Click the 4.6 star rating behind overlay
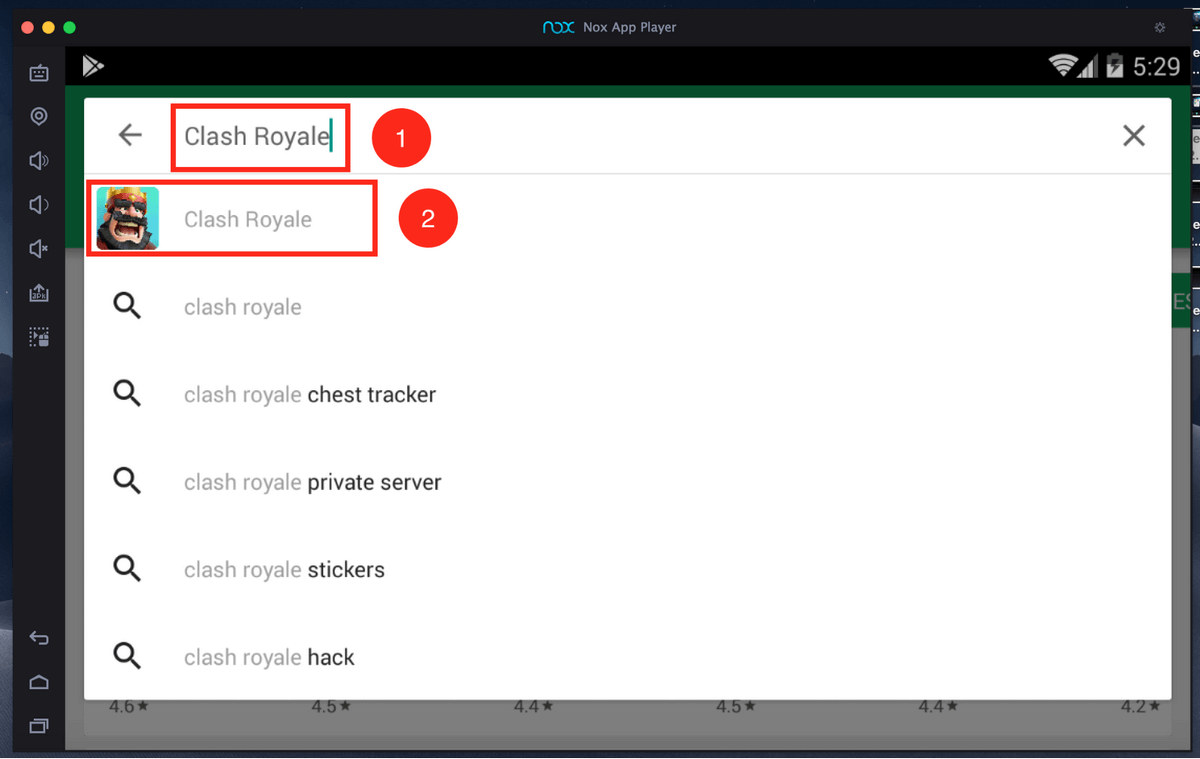Screen dimensions: 1200x759 tap(128, 707)
